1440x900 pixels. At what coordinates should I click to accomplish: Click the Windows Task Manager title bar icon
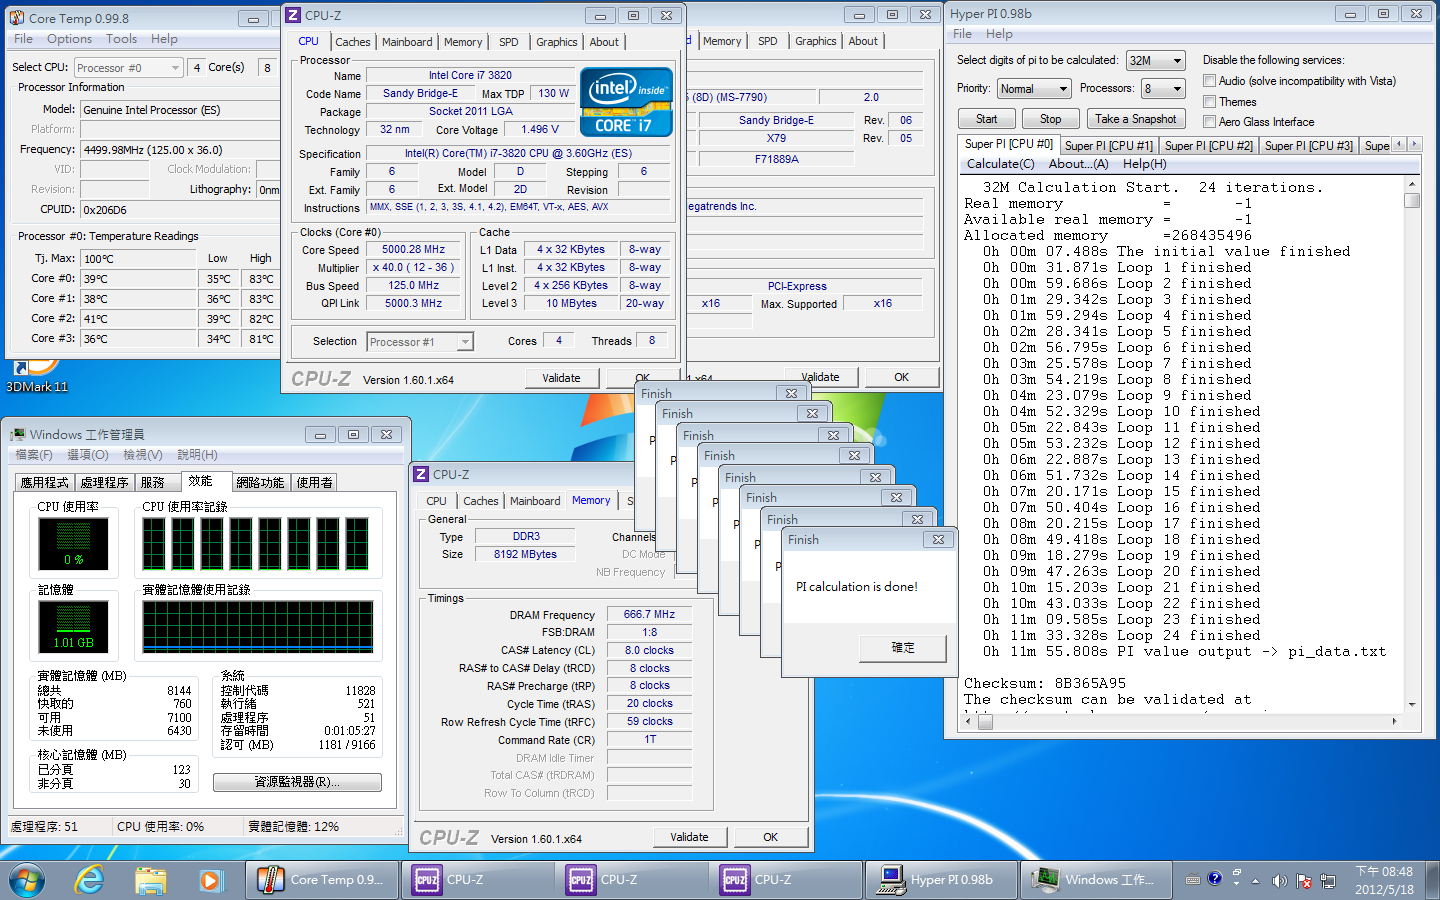(x=18, y=434)
